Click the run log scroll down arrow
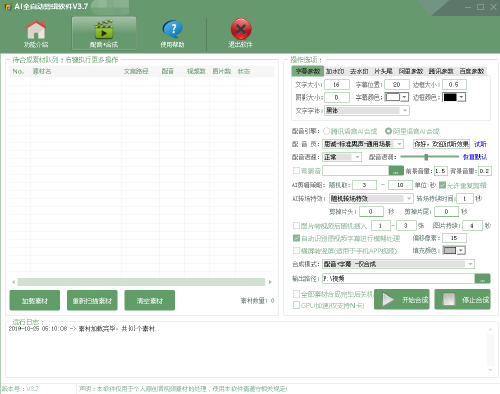 tap(490, 370)
